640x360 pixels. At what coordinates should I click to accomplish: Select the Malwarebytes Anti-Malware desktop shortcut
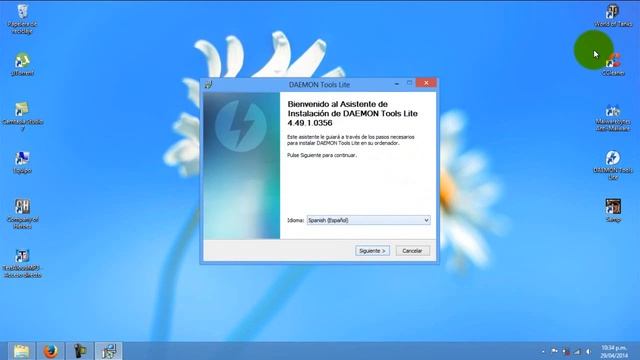click(613, 118)
